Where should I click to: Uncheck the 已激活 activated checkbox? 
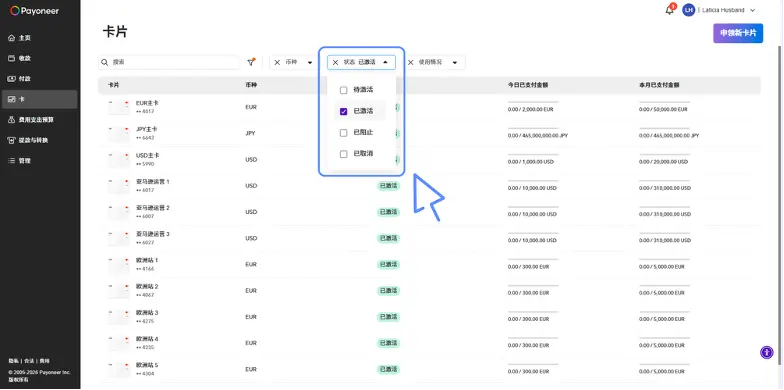point(344,112)
